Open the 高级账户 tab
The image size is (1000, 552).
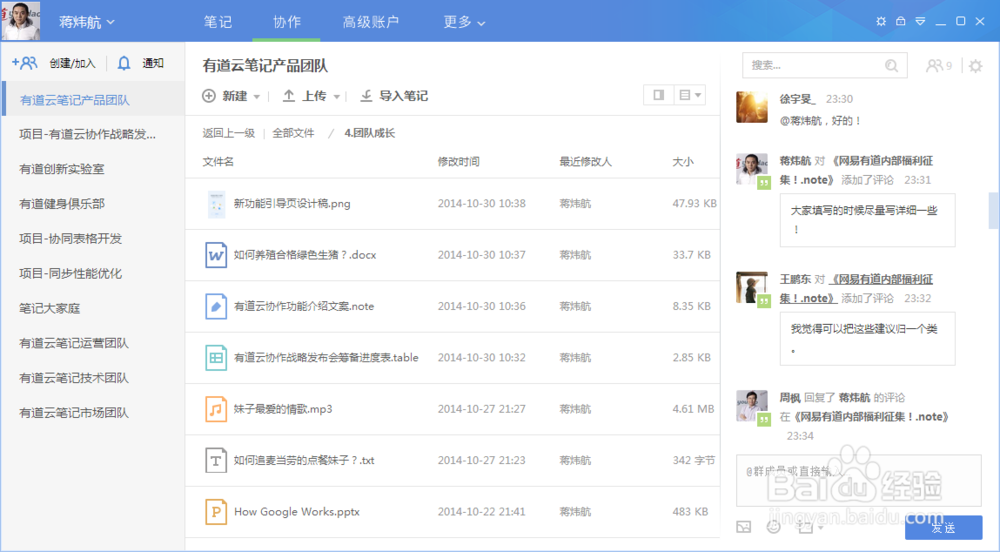click(x=371, y=22)
